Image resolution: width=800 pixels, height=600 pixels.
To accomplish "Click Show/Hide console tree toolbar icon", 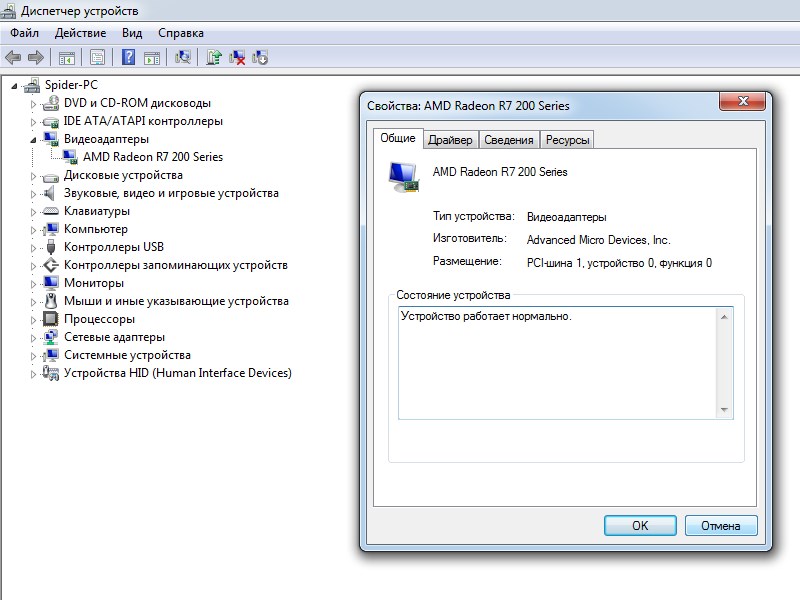I will tap(67, 57).
